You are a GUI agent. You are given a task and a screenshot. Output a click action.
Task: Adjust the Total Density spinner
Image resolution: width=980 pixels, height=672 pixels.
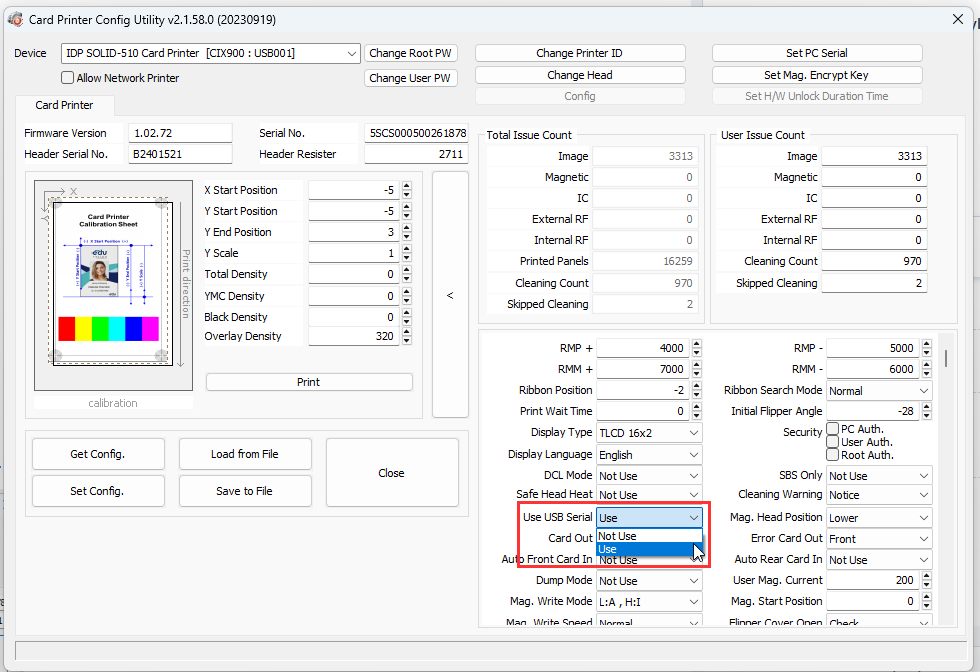click(407, 274)
